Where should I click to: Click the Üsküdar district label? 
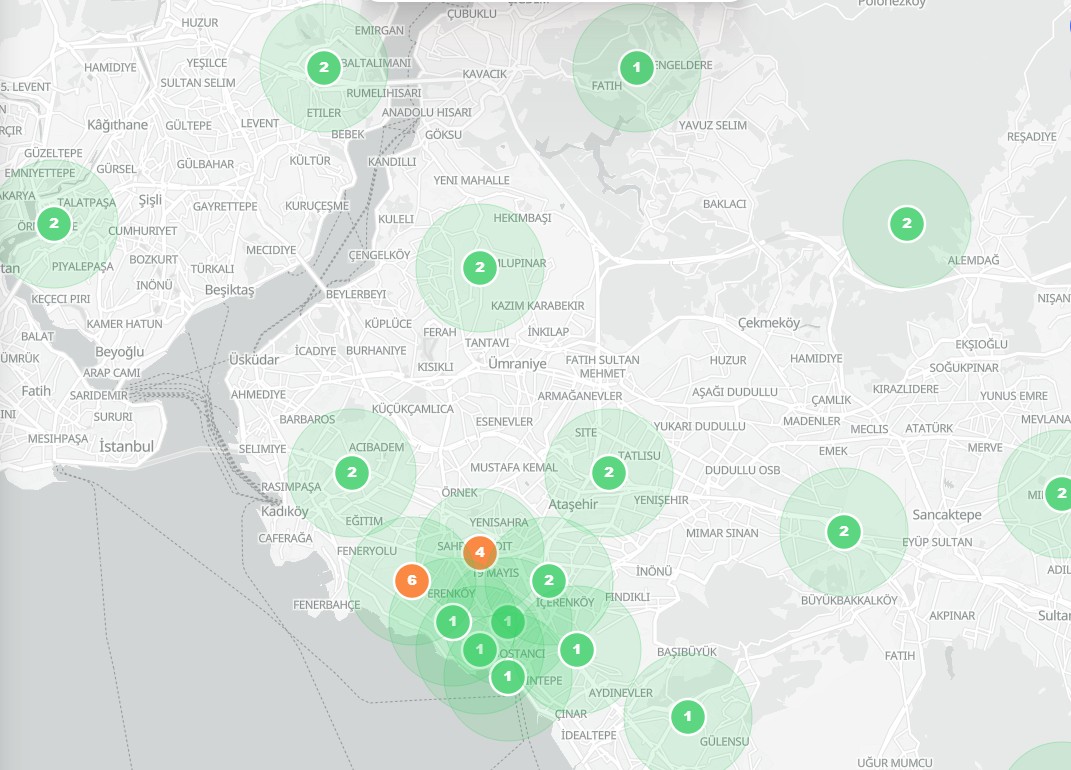[x=253, y=359]
